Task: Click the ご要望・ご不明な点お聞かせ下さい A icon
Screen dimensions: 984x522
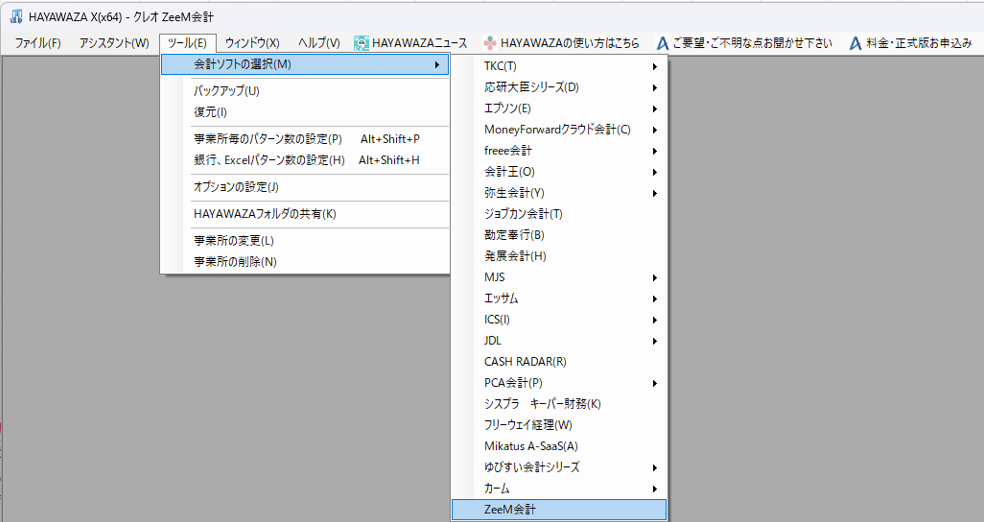Action: 663,43
